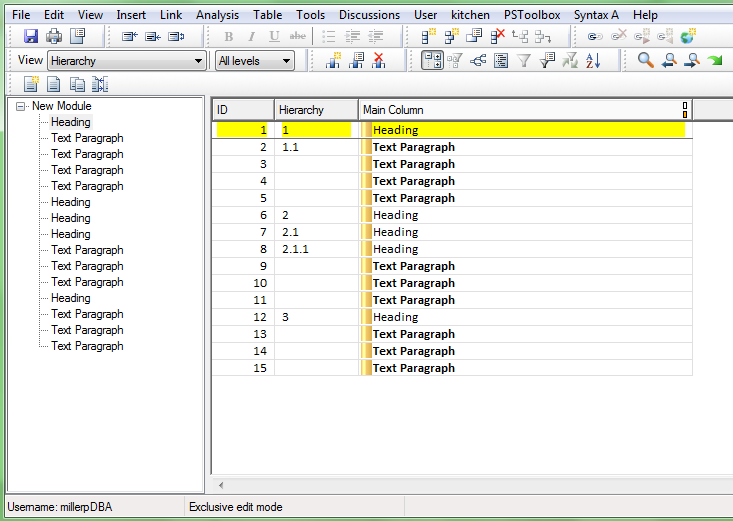
Task: Click the second column arrow toolbar icon
Action: pyautogui.click(x=153, y=36)
